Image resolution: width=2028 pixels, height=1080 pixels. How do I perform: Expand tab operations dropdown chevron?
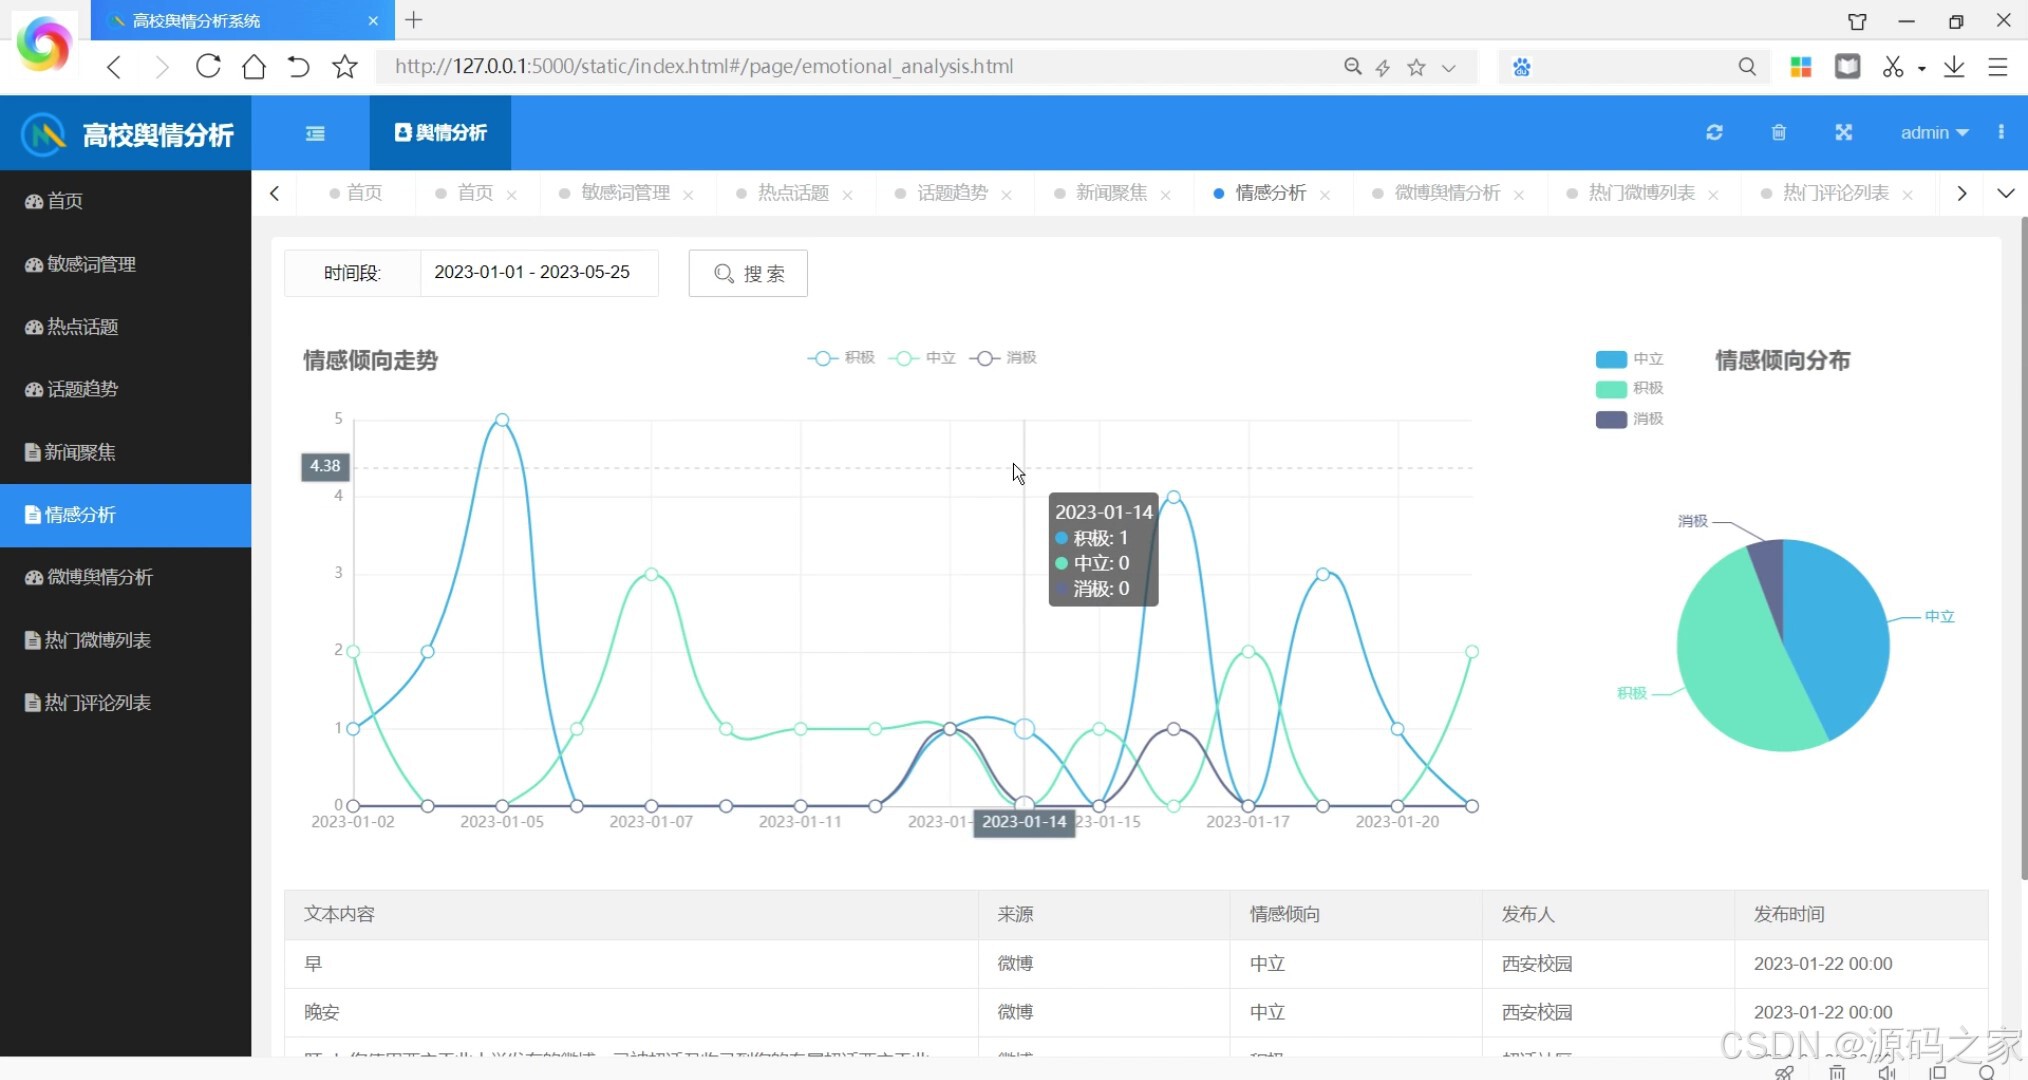[2005, 193]
